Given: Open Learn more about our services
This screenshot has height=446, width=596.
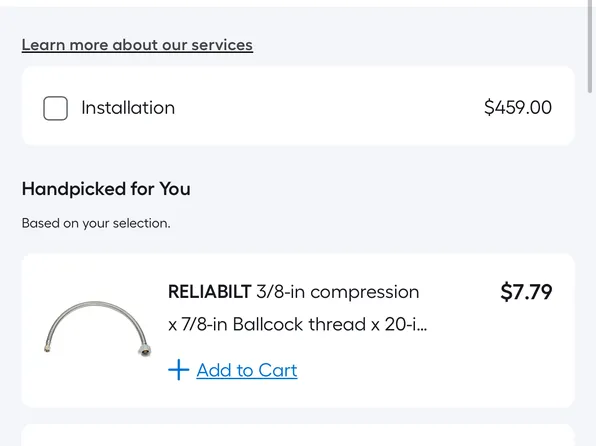Looking at the screenshot, I should 137,45.
